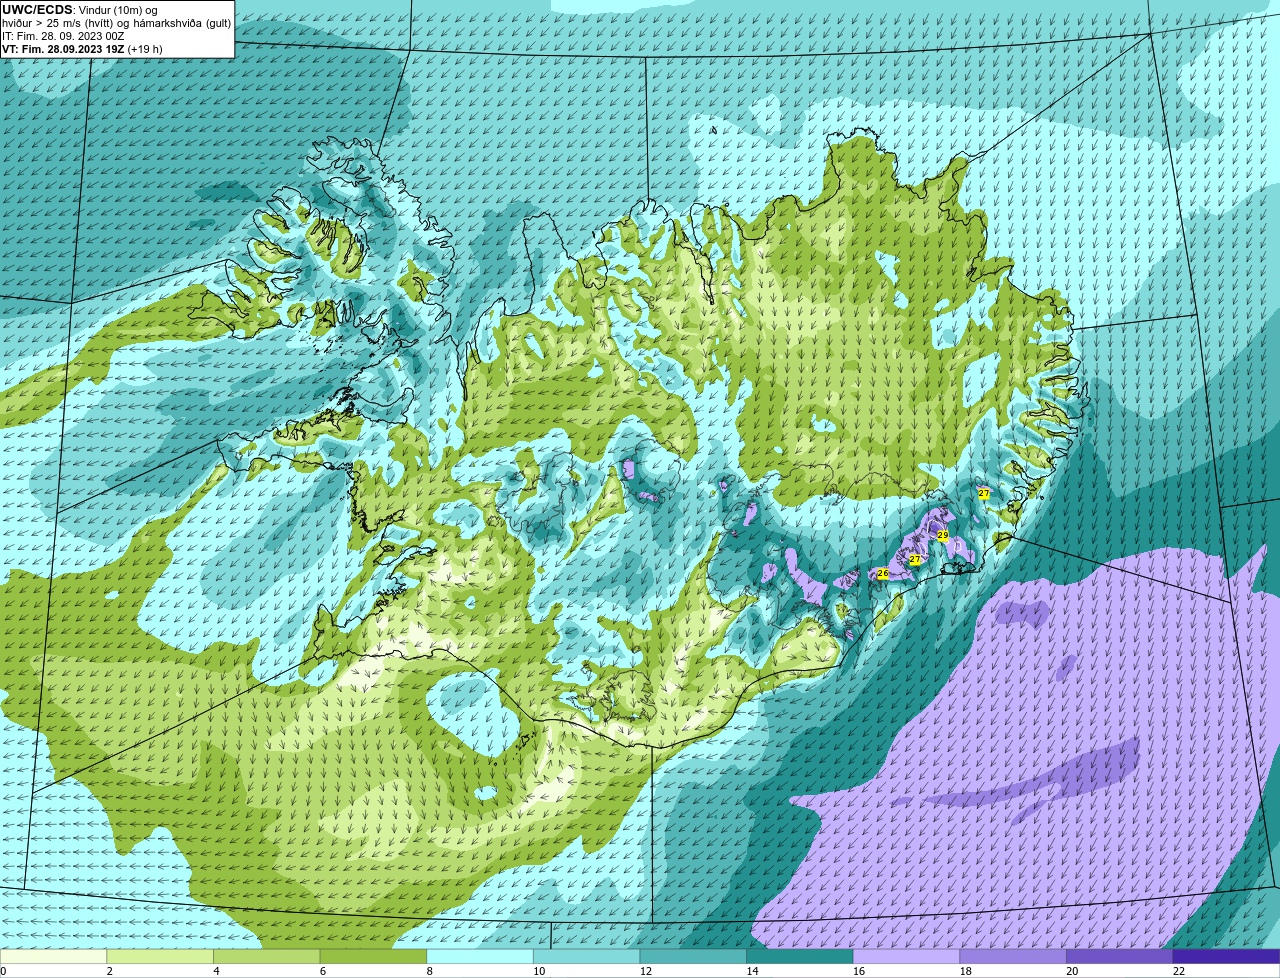Click the 4–6 m/s legend color swatch
1280x978 pixels.
point(266,956)
